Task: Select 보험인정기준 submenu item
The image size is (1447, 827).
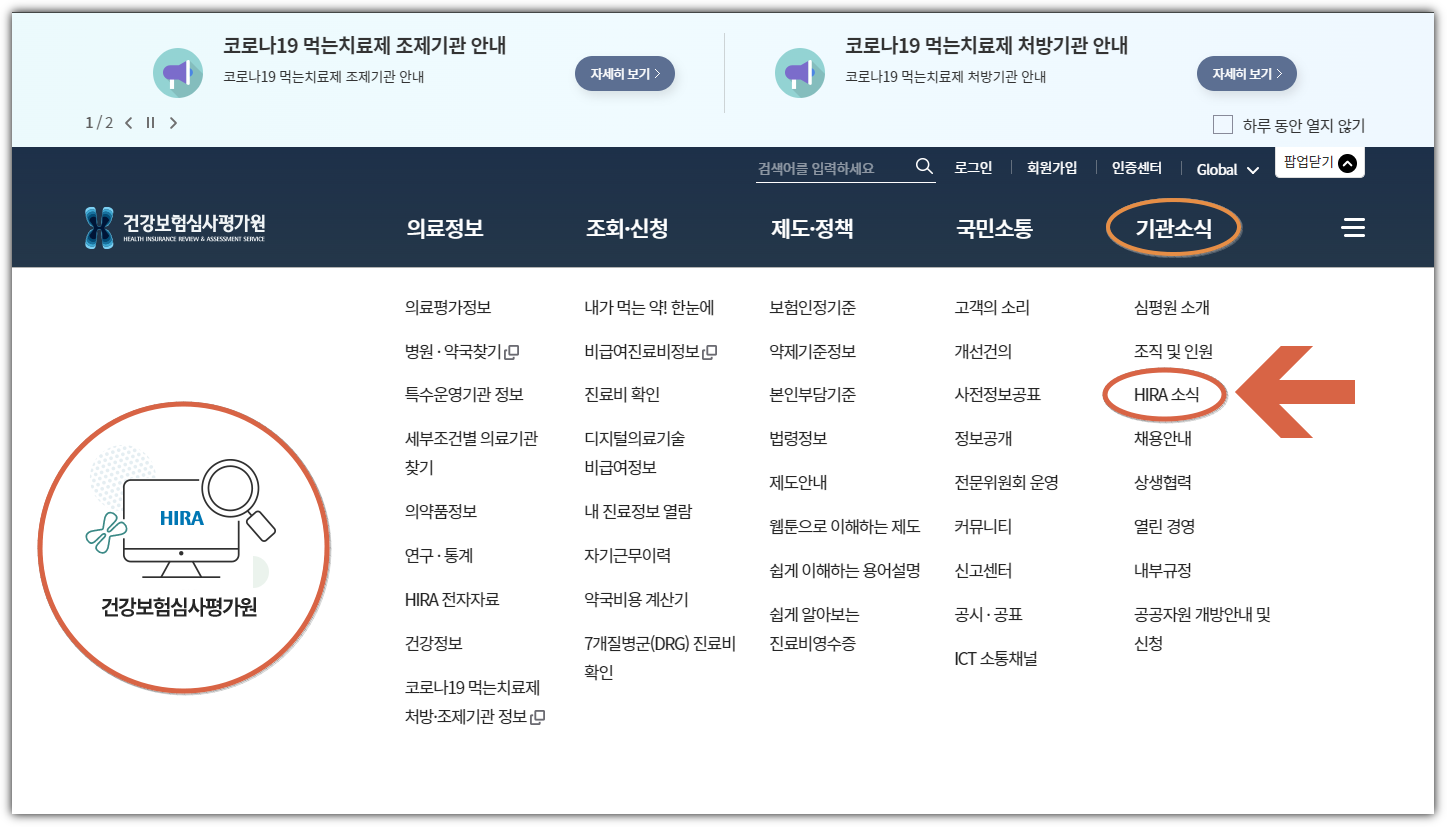Action: coord(812,308)
